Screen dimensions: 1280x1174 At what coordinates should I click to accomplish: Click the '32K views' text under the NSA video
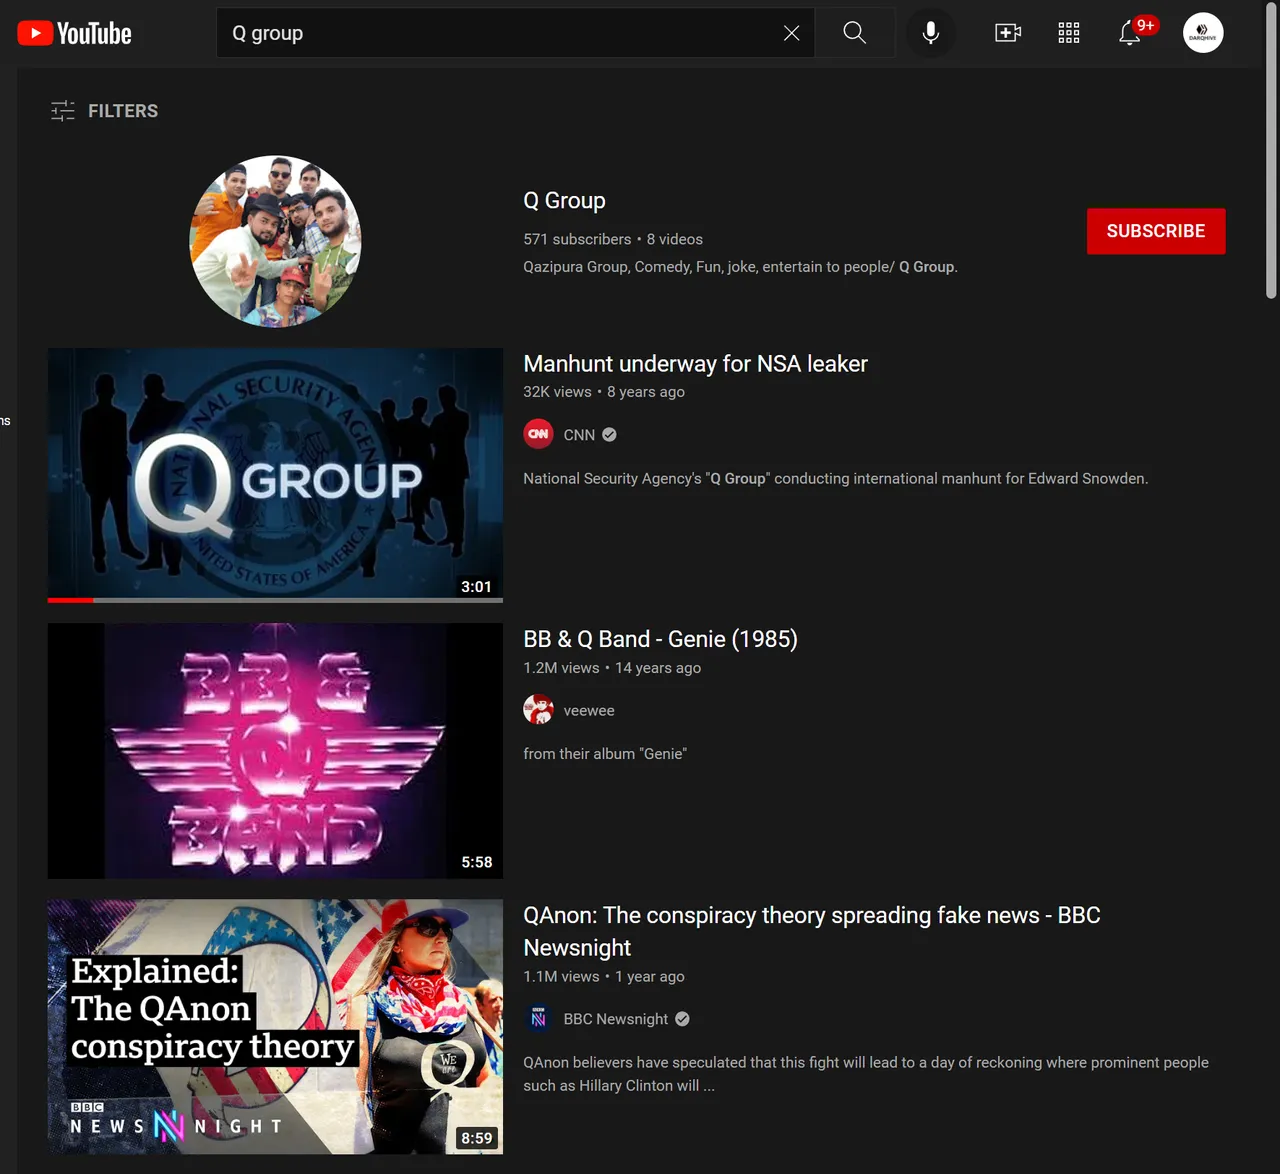[557, 392]
